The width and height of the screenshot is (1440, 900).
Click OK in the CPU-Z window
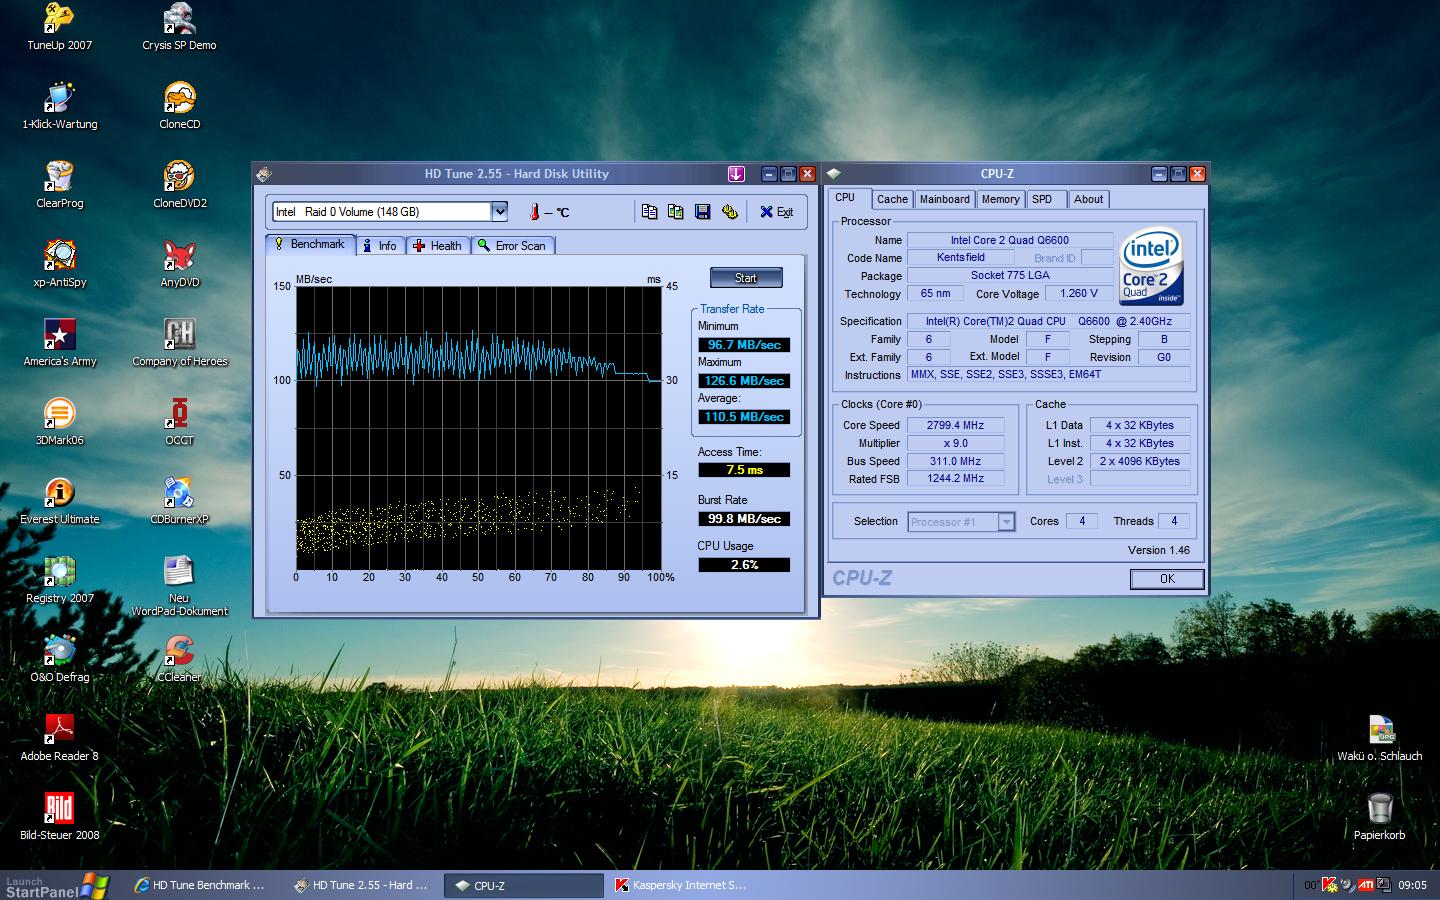[x=1166, y=579]
